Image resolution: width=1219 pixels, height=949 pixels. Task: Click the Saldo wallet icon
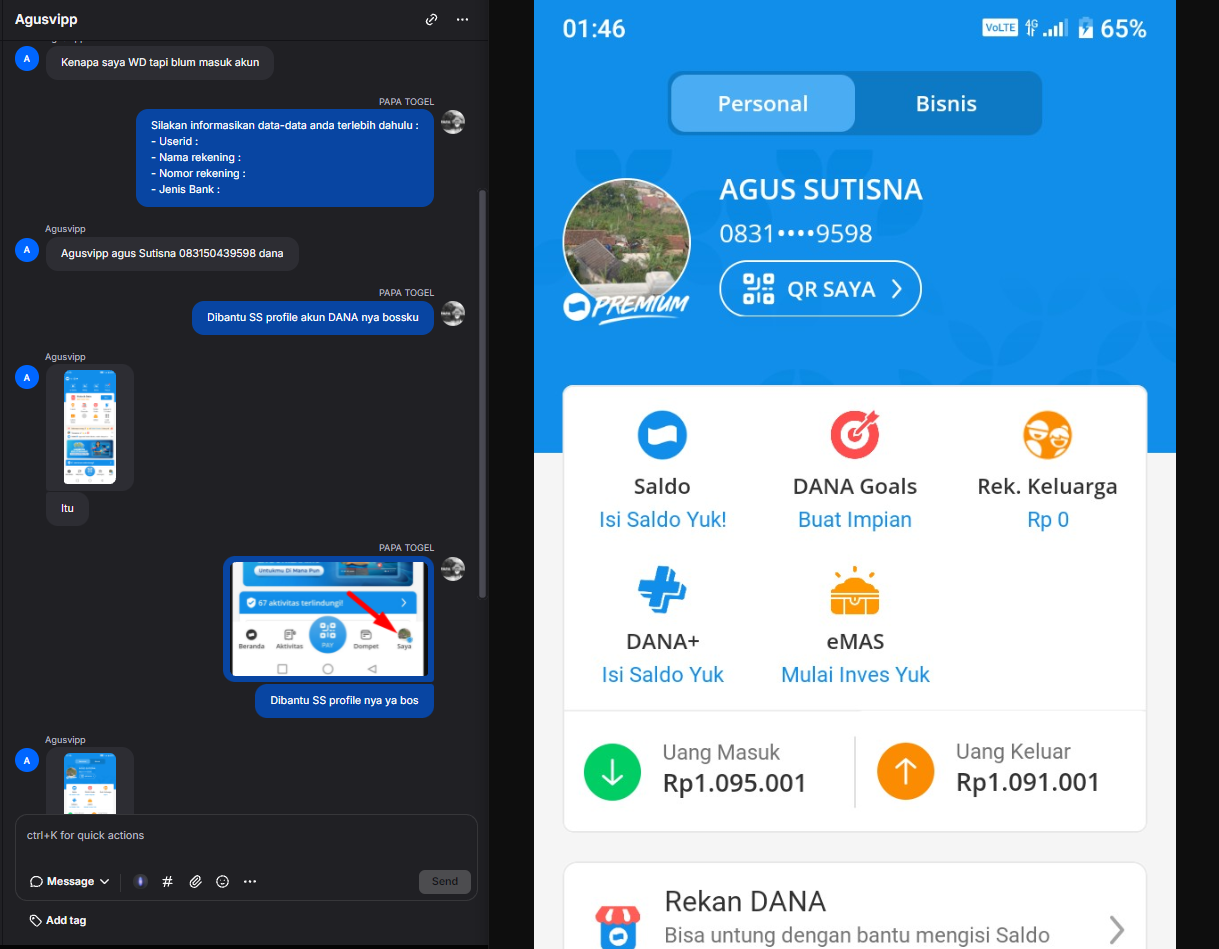click(662, 435)
